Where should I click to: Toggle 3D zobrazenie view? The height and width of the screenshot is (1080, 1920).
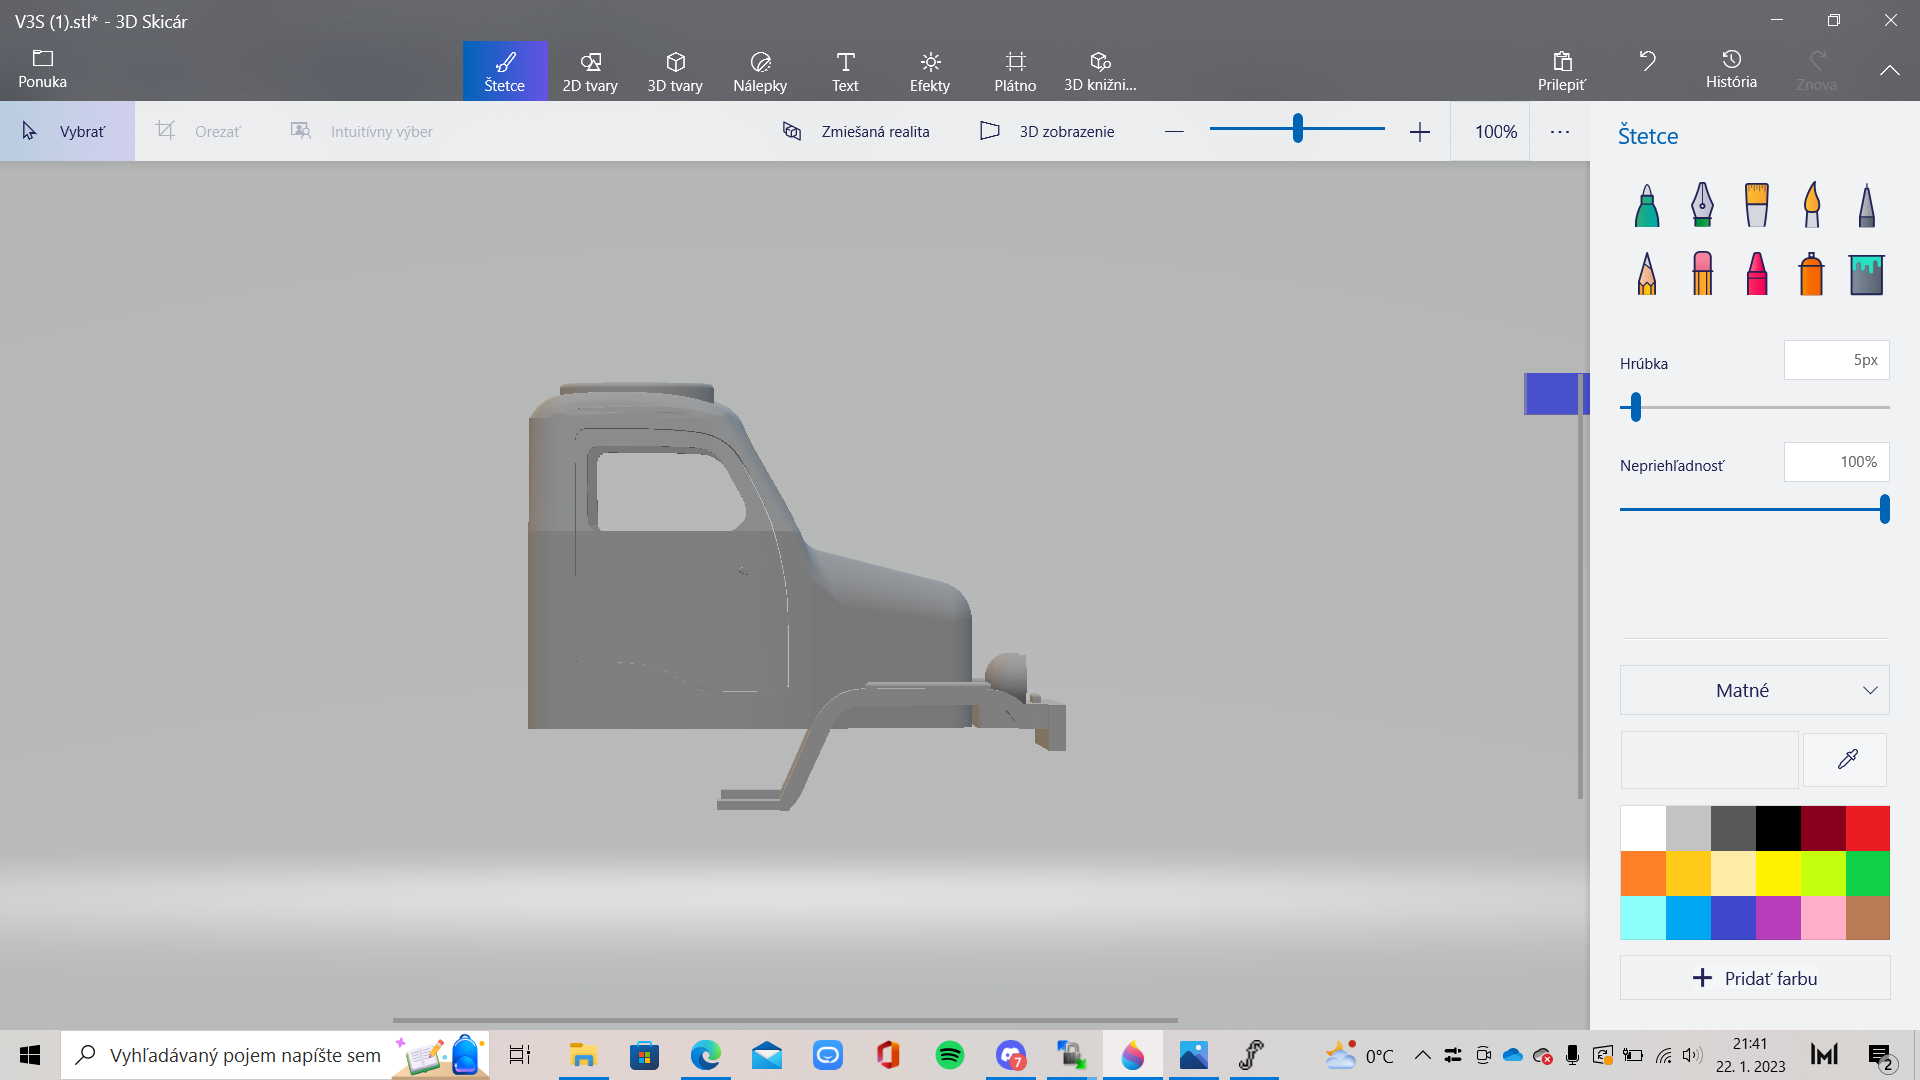(1047, 131)
